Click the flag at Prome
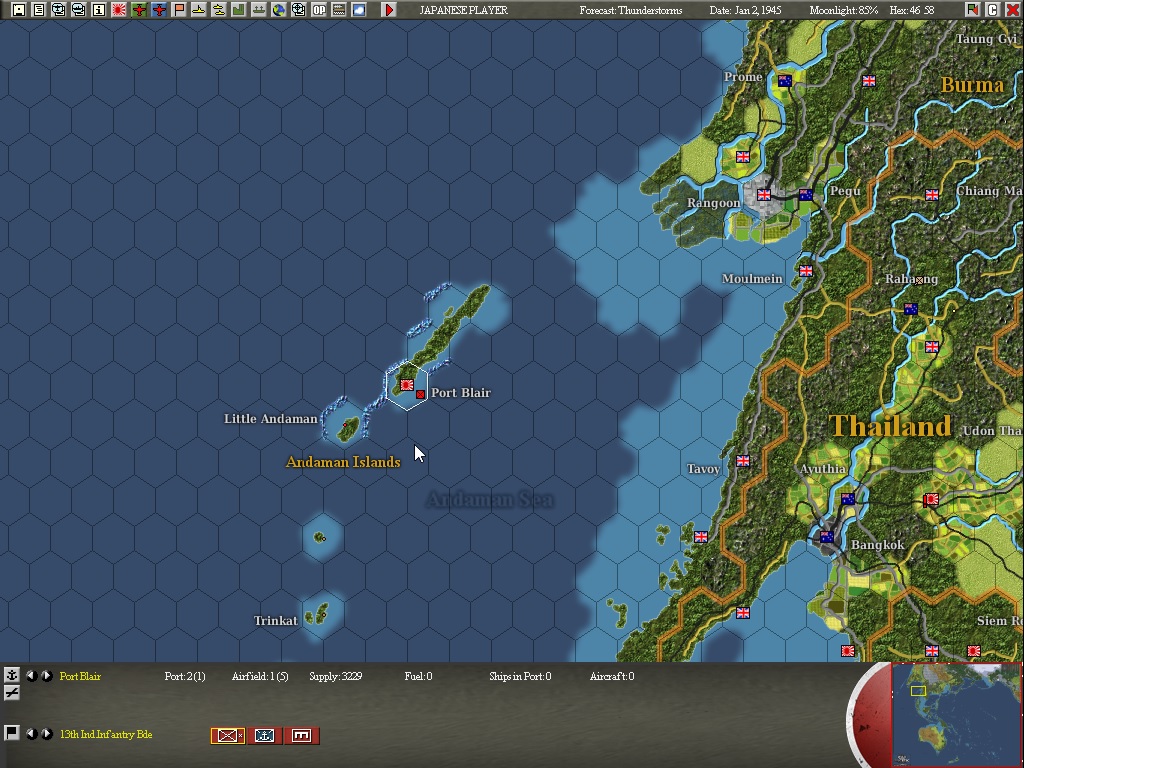 [x=785, y=81]
